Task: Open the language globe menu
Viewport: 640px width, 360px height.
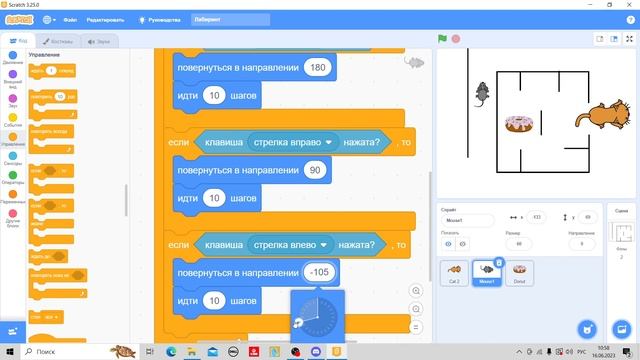Action: pyautogui.click(x=49, y=20)
